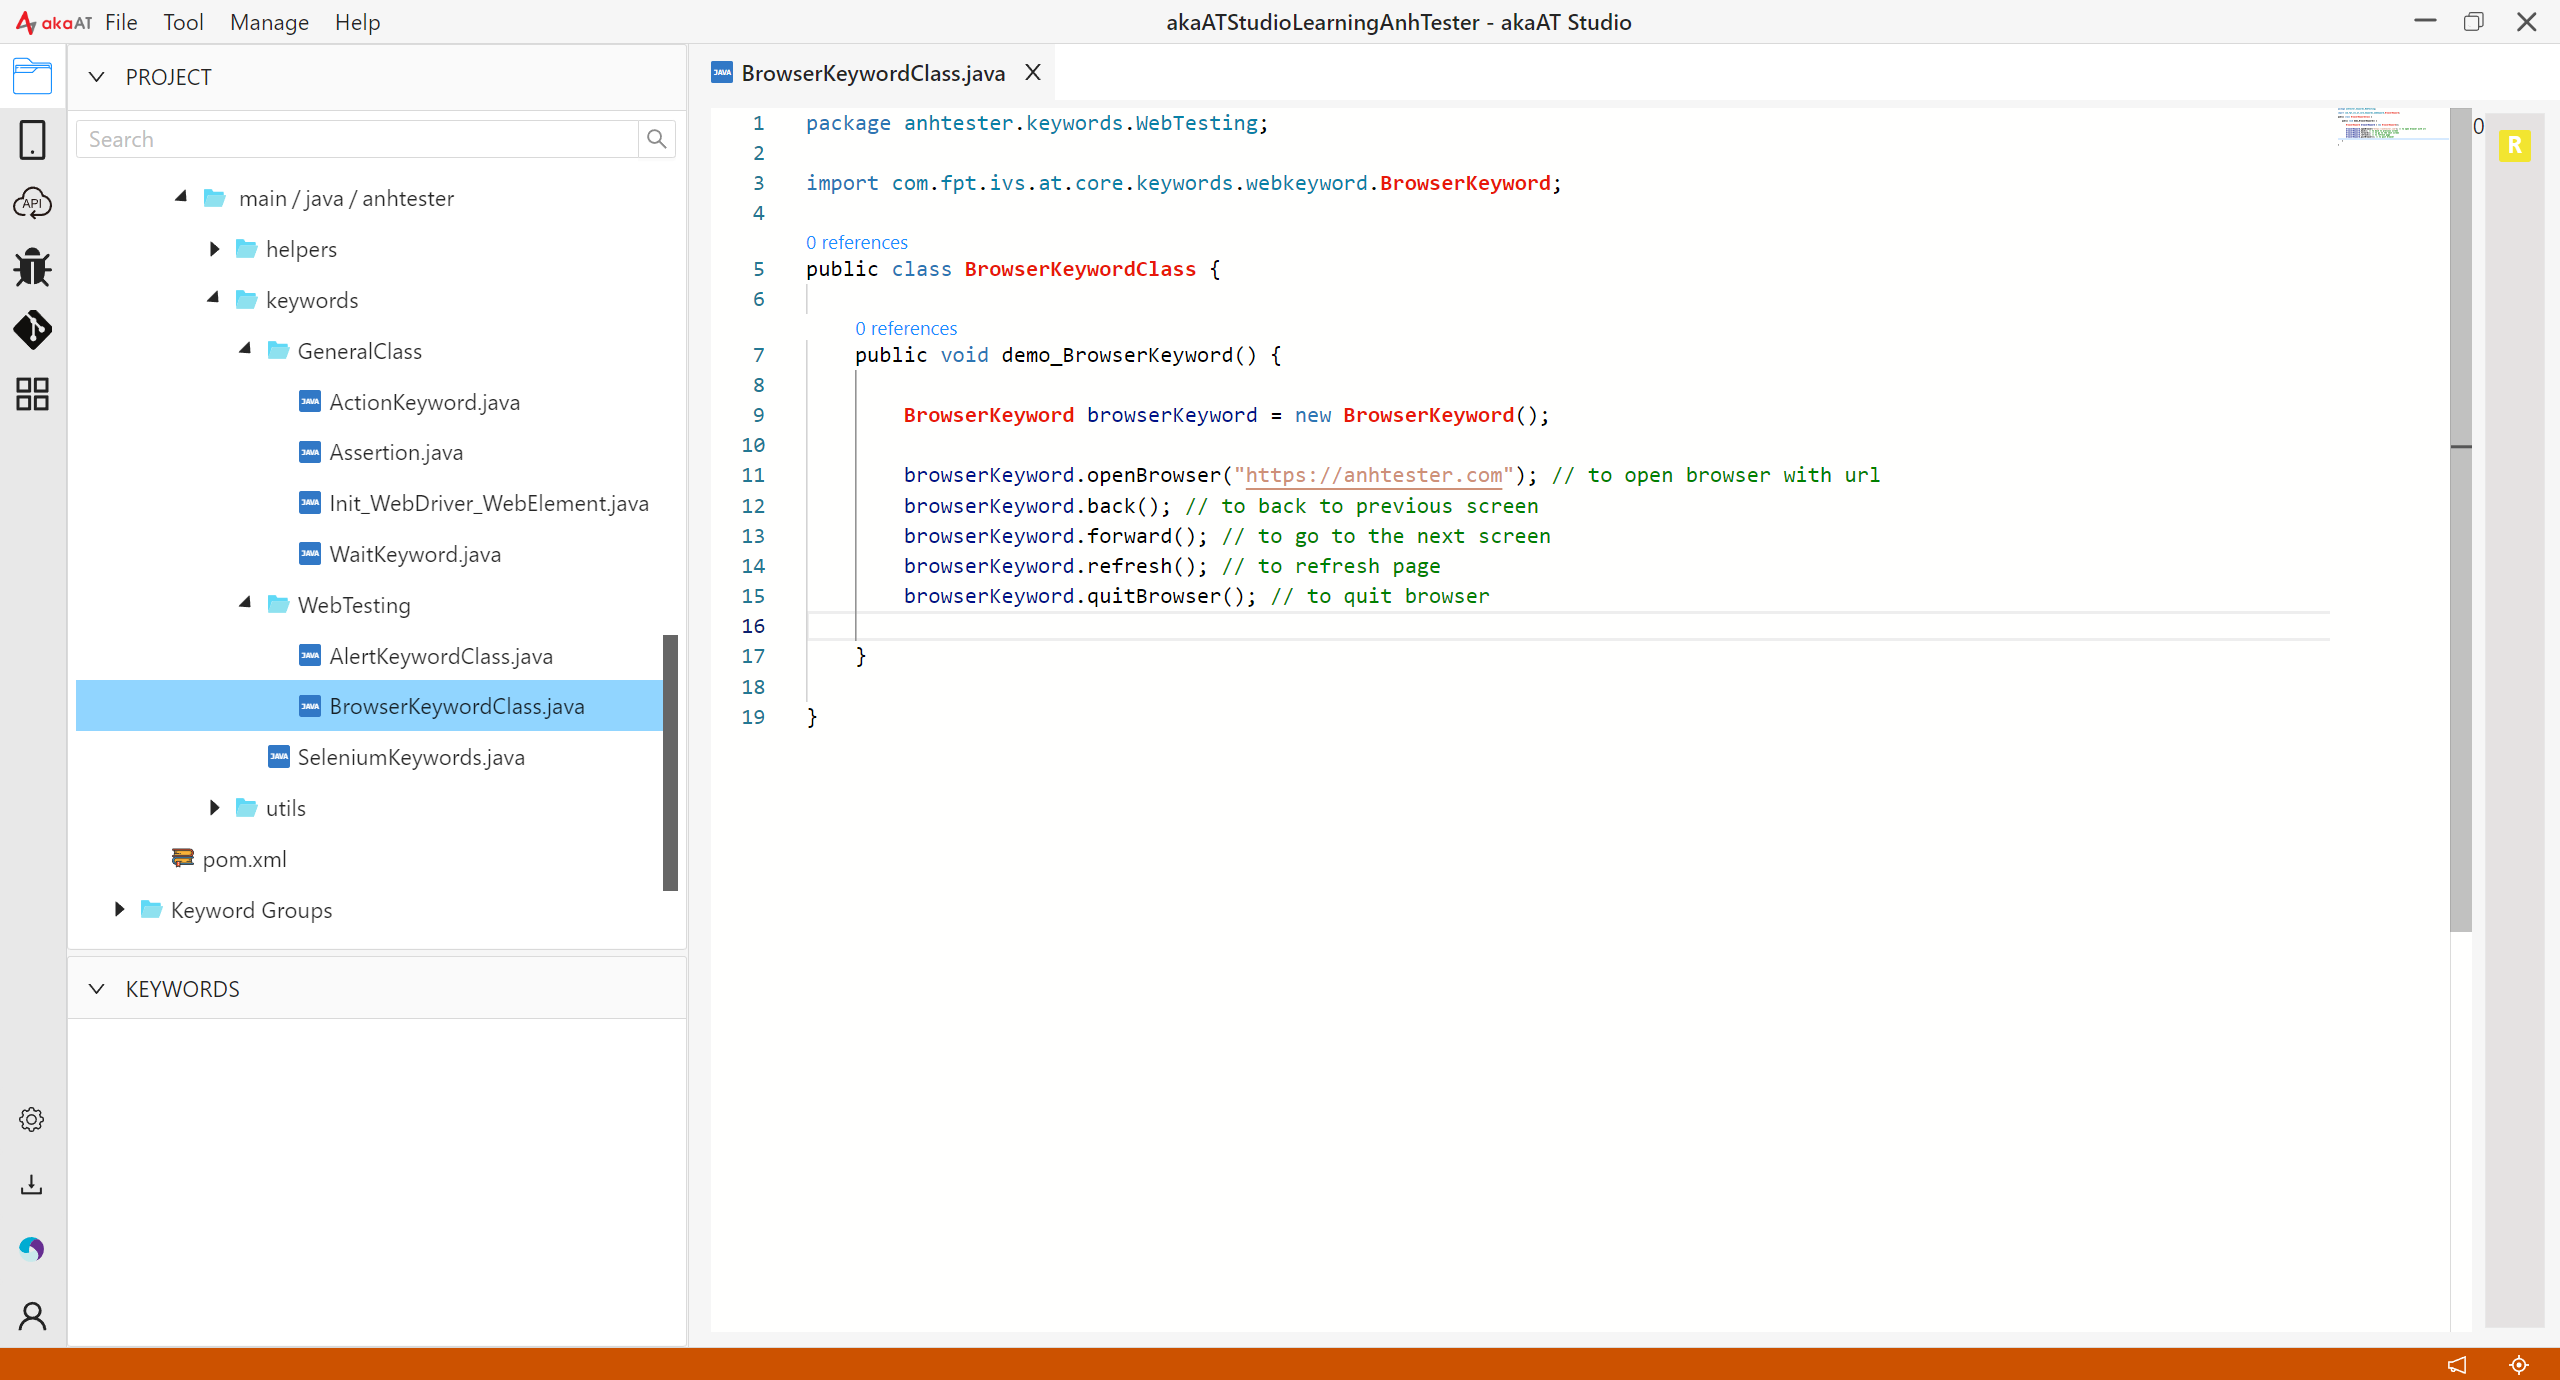Open the Git source control icon
This screenshot has height=1380, width=2560.
pos(32,330)
